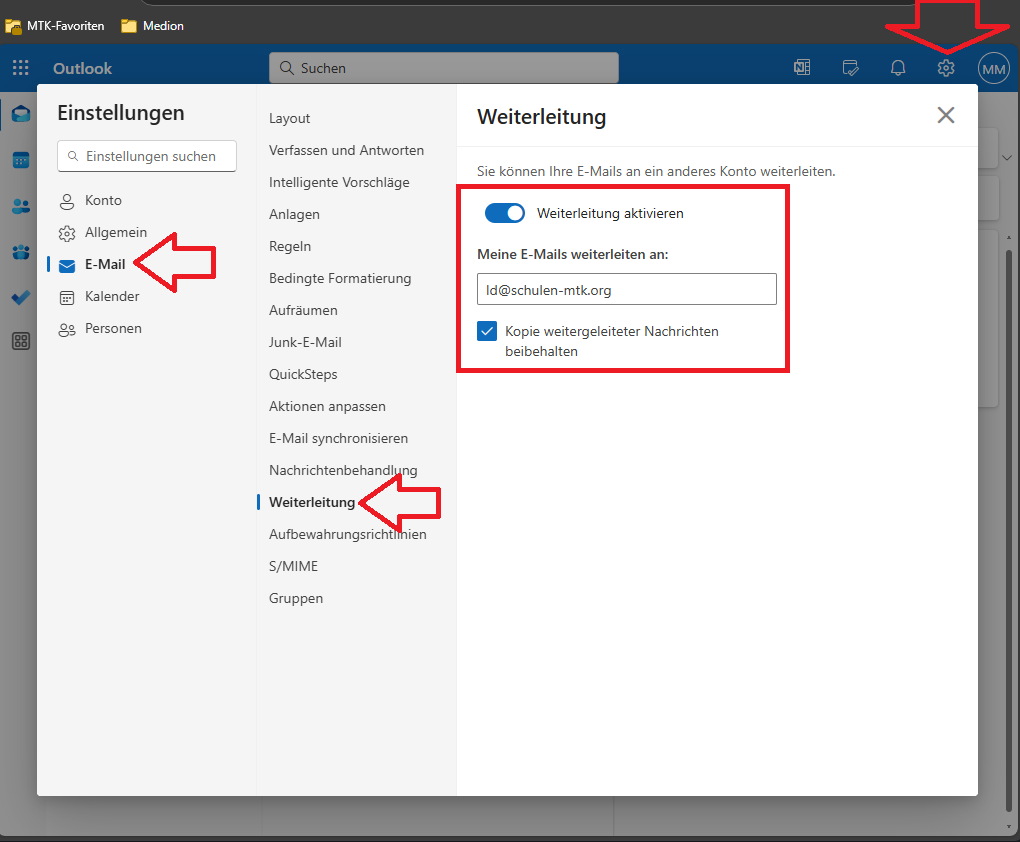1020x842 pixels.
Task: Open Calendar from the left app rail
Action: click(x=20, y=160)
